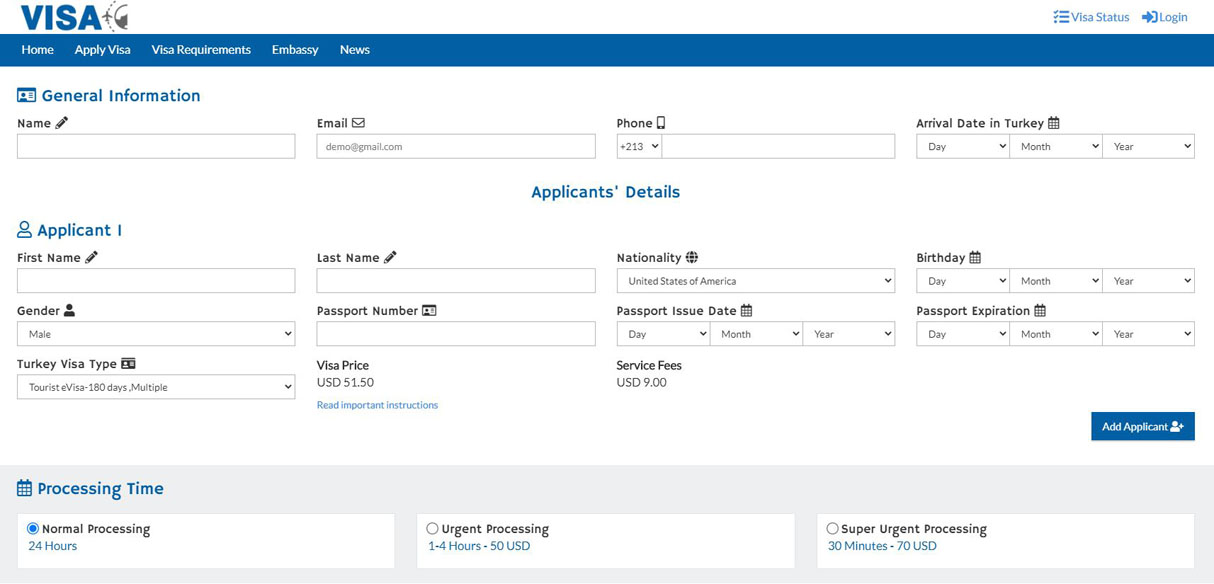The width and height of the screenshot is (1214, 584).
Task: Open the Passport Expiration Month dropdown
Action: [1056, 334]
